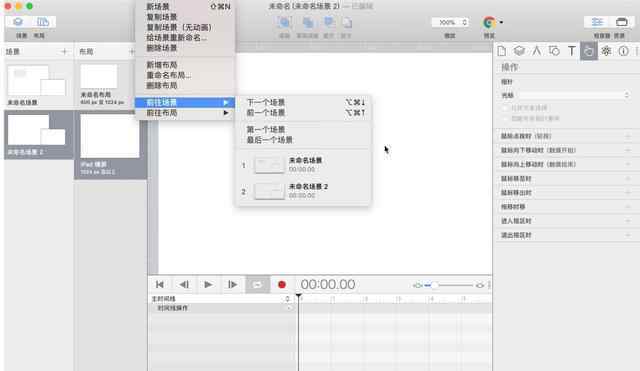Open the zoom percentage stepper
The height and width of the screenshot is (371, 640).
pyautogui.click(x=464, y=22)
